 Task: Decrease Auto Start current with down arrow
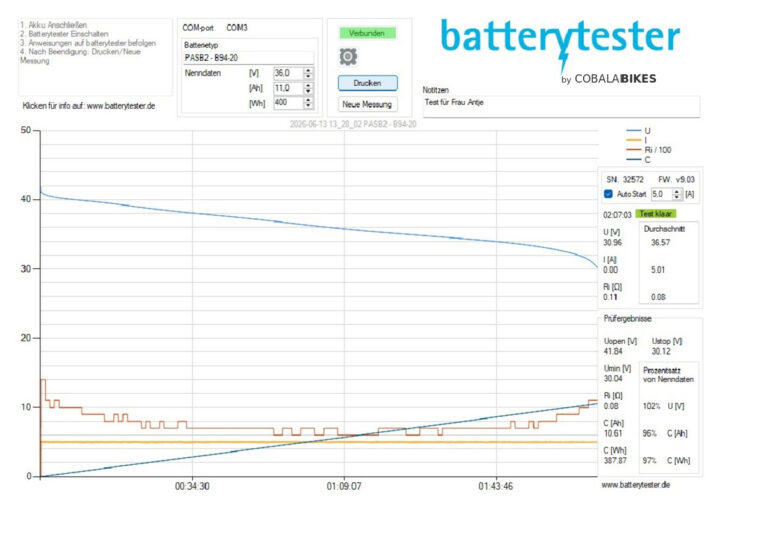coord(677,197)
